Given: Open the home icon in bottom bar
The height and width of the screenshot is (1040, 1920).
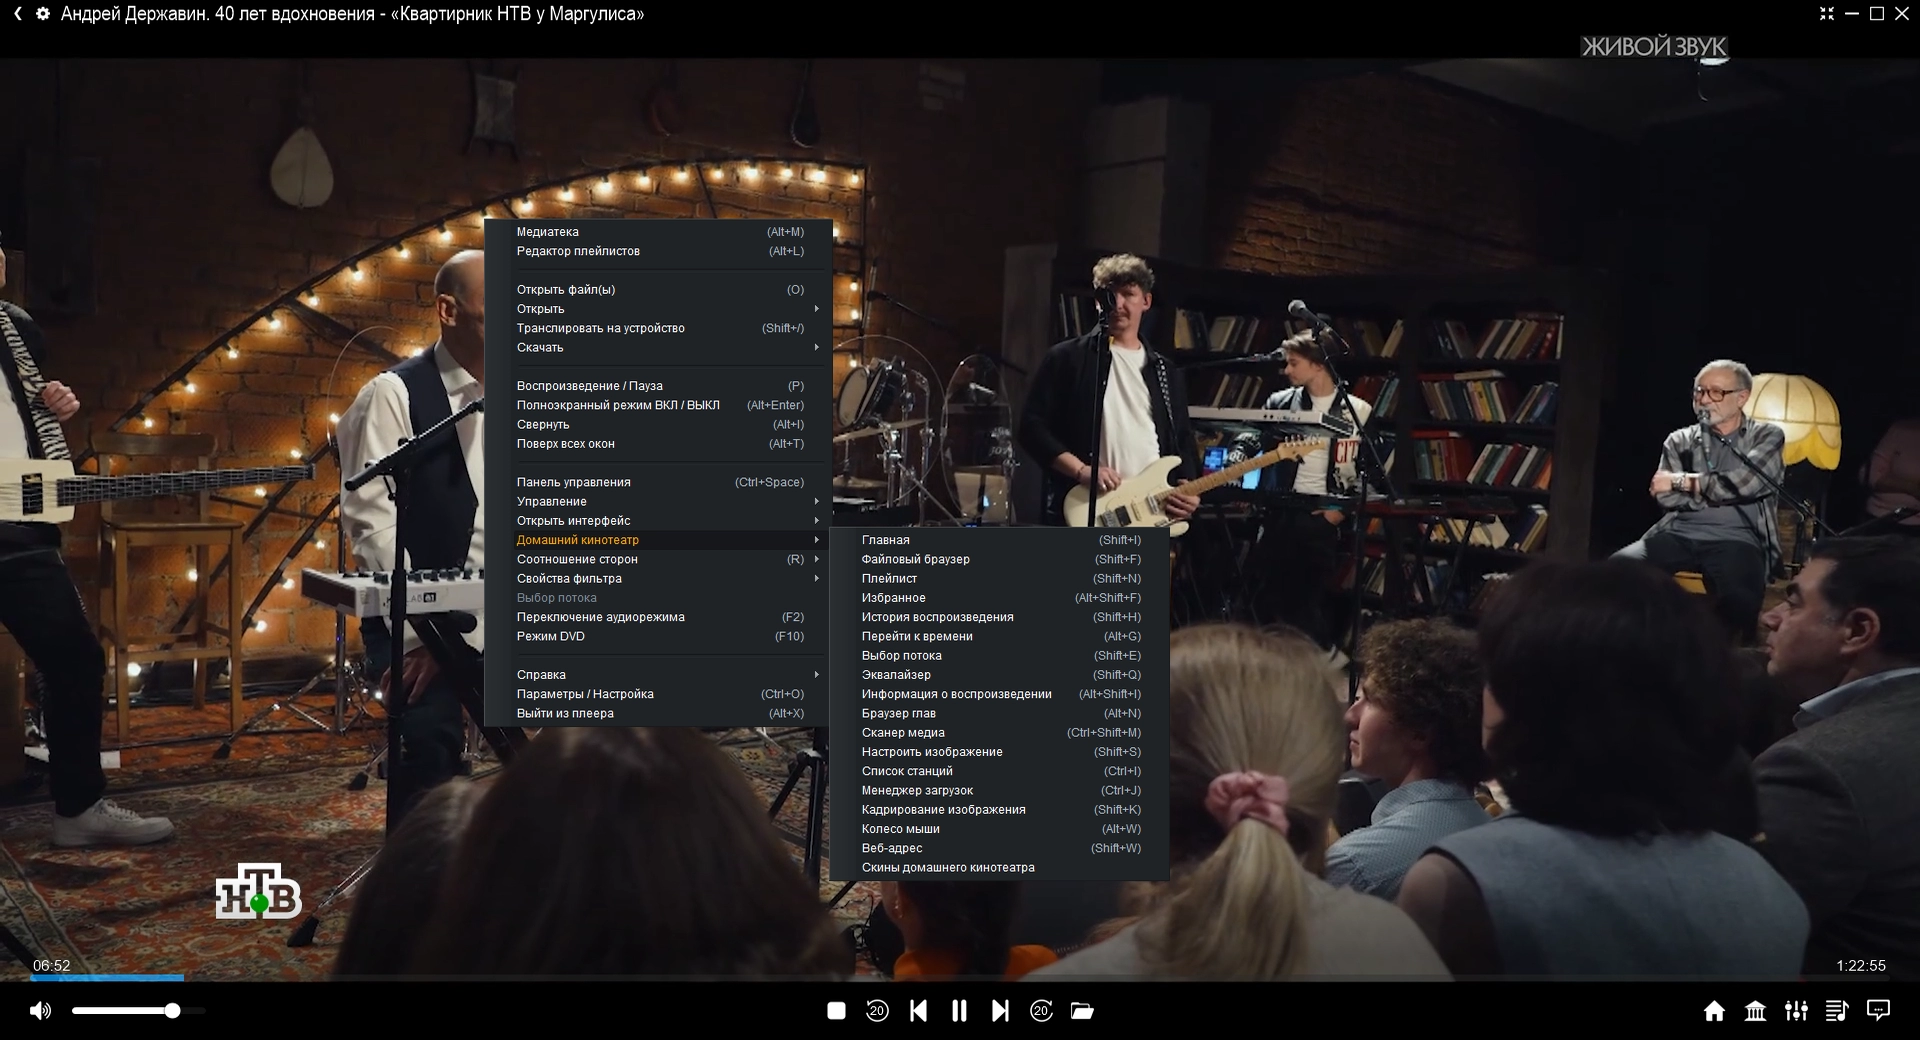Looking at the screenshot, I should pyautogui.click(x=1714, y=1011).
